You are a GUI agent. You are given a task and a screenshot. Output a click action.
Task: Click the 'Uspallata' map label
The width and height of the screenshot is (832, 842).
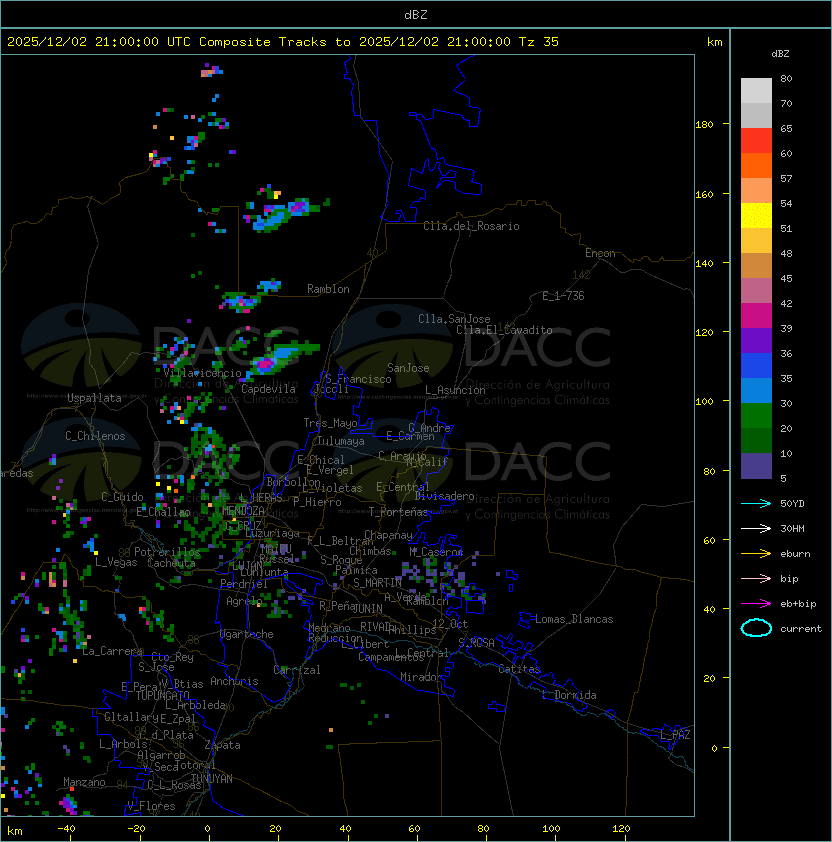tap(94, 398)
